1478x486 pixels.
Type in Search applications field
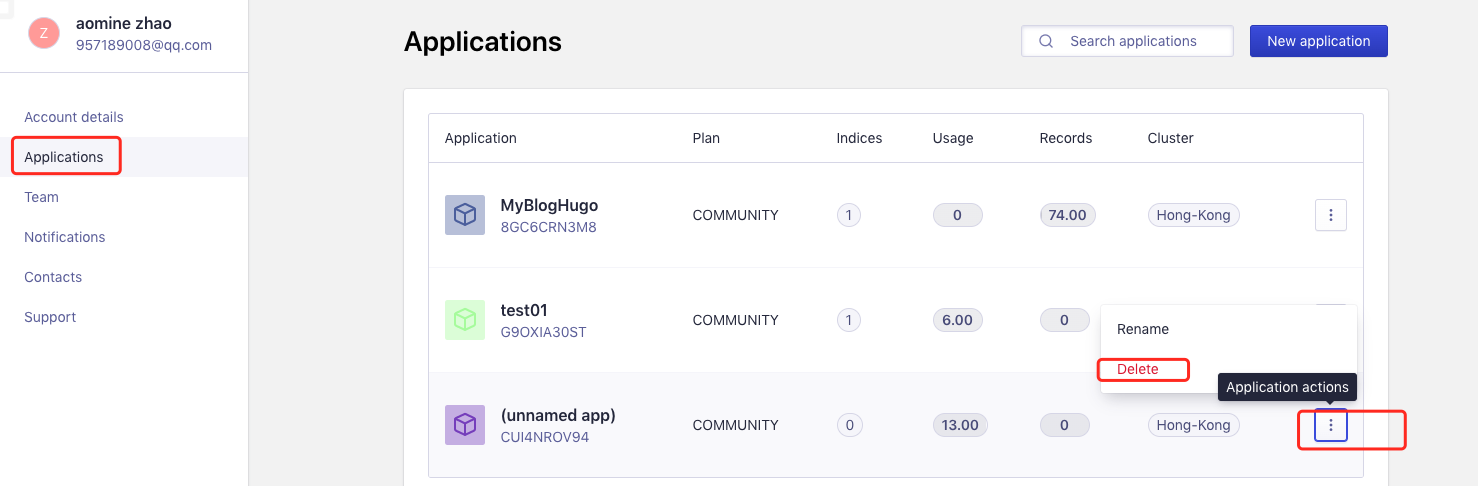tap(1140, 41)
